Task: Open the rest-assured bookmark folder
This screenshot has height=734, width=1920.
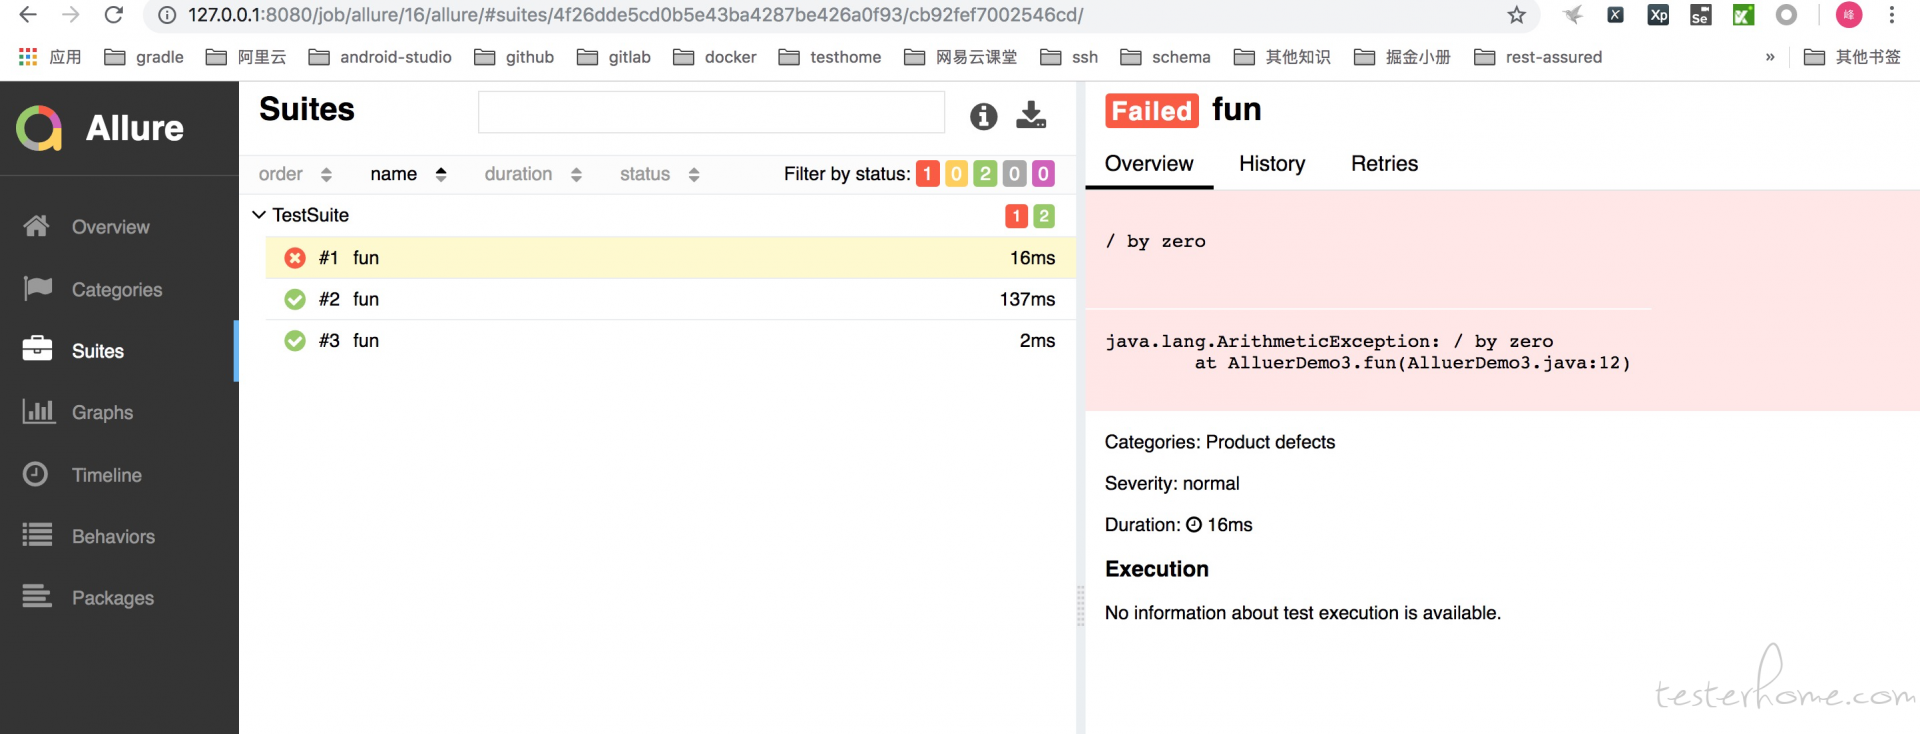Action: (x=1538, y=57)
